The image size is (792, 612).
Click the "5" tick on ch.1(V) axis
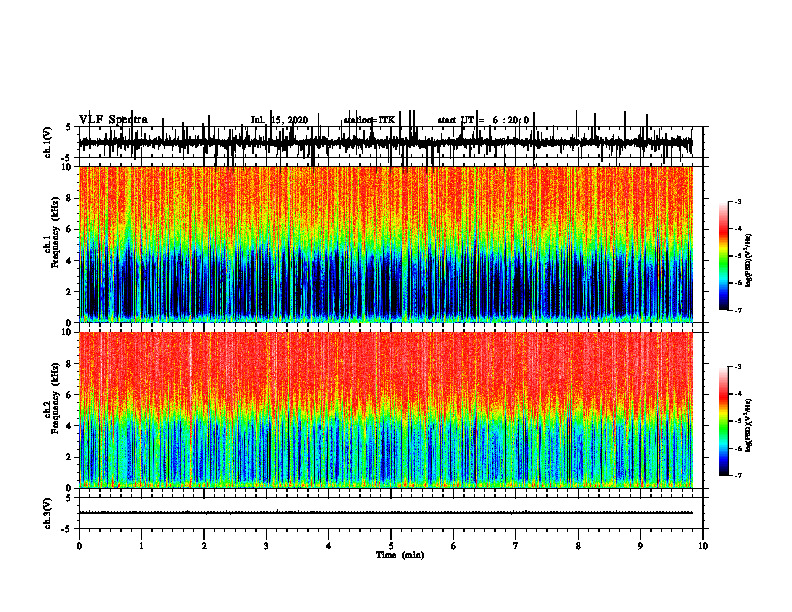(67, 128)
